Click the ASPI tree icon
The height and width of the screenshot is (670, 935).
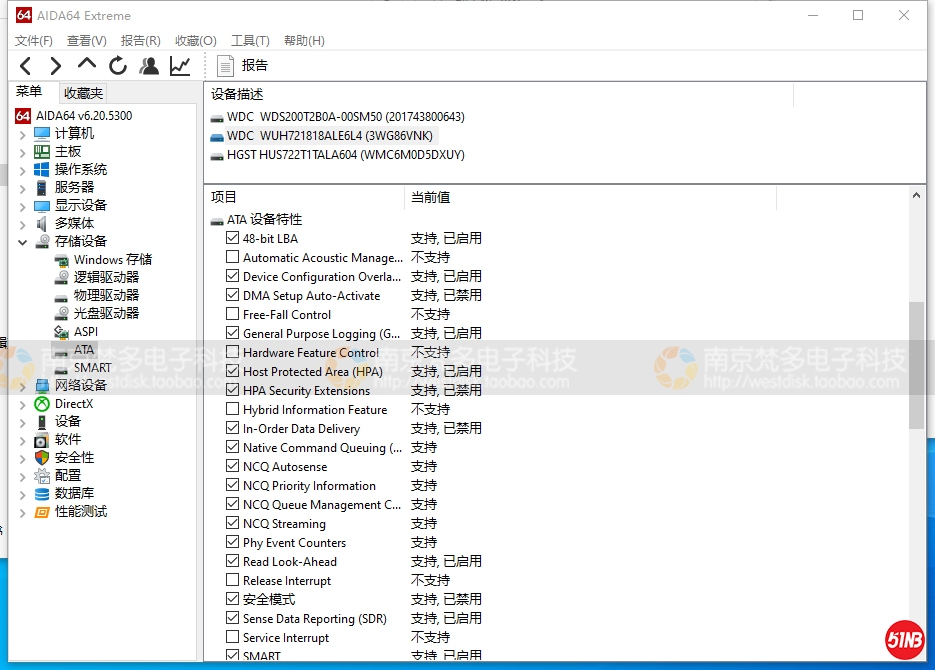tap(61, 332)
